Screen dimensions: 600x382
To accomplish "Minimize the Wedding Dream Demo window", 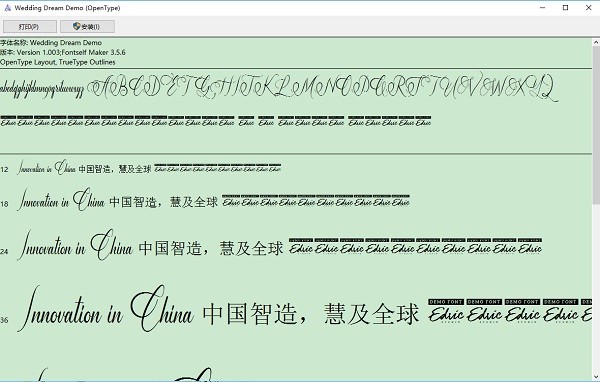I will pos(542,8).
